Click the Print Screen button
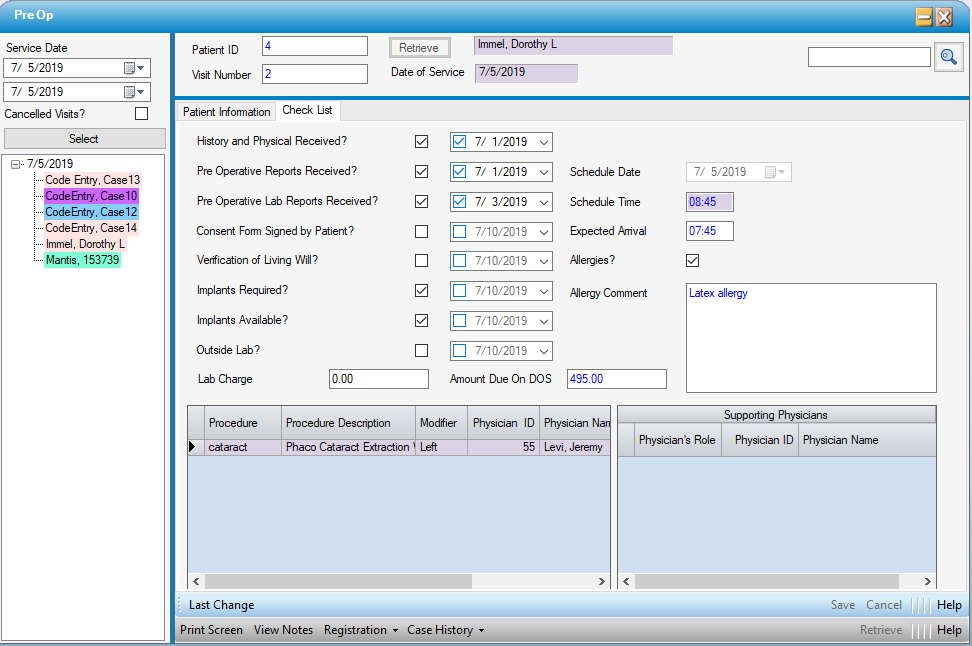Viewport: 972px width, 646px height. click(211, 630)
